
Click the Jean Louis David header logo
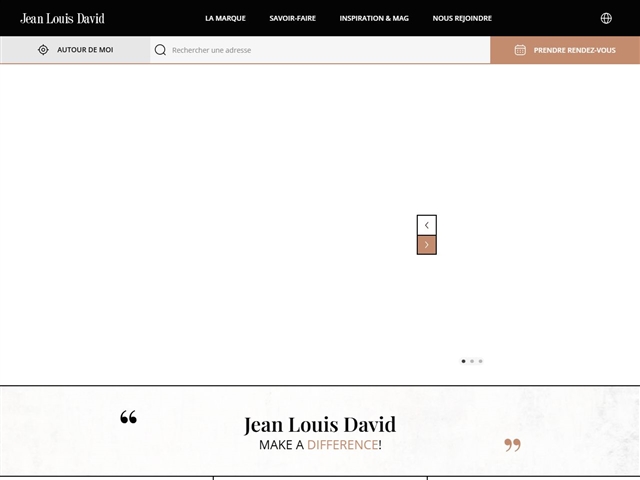coord(62,18)
